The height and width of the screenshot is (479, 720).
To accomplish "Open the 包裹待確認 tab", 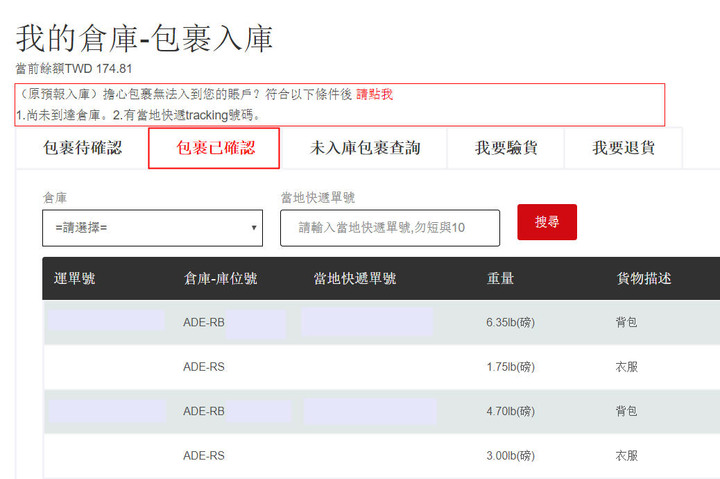I will 83,148.
